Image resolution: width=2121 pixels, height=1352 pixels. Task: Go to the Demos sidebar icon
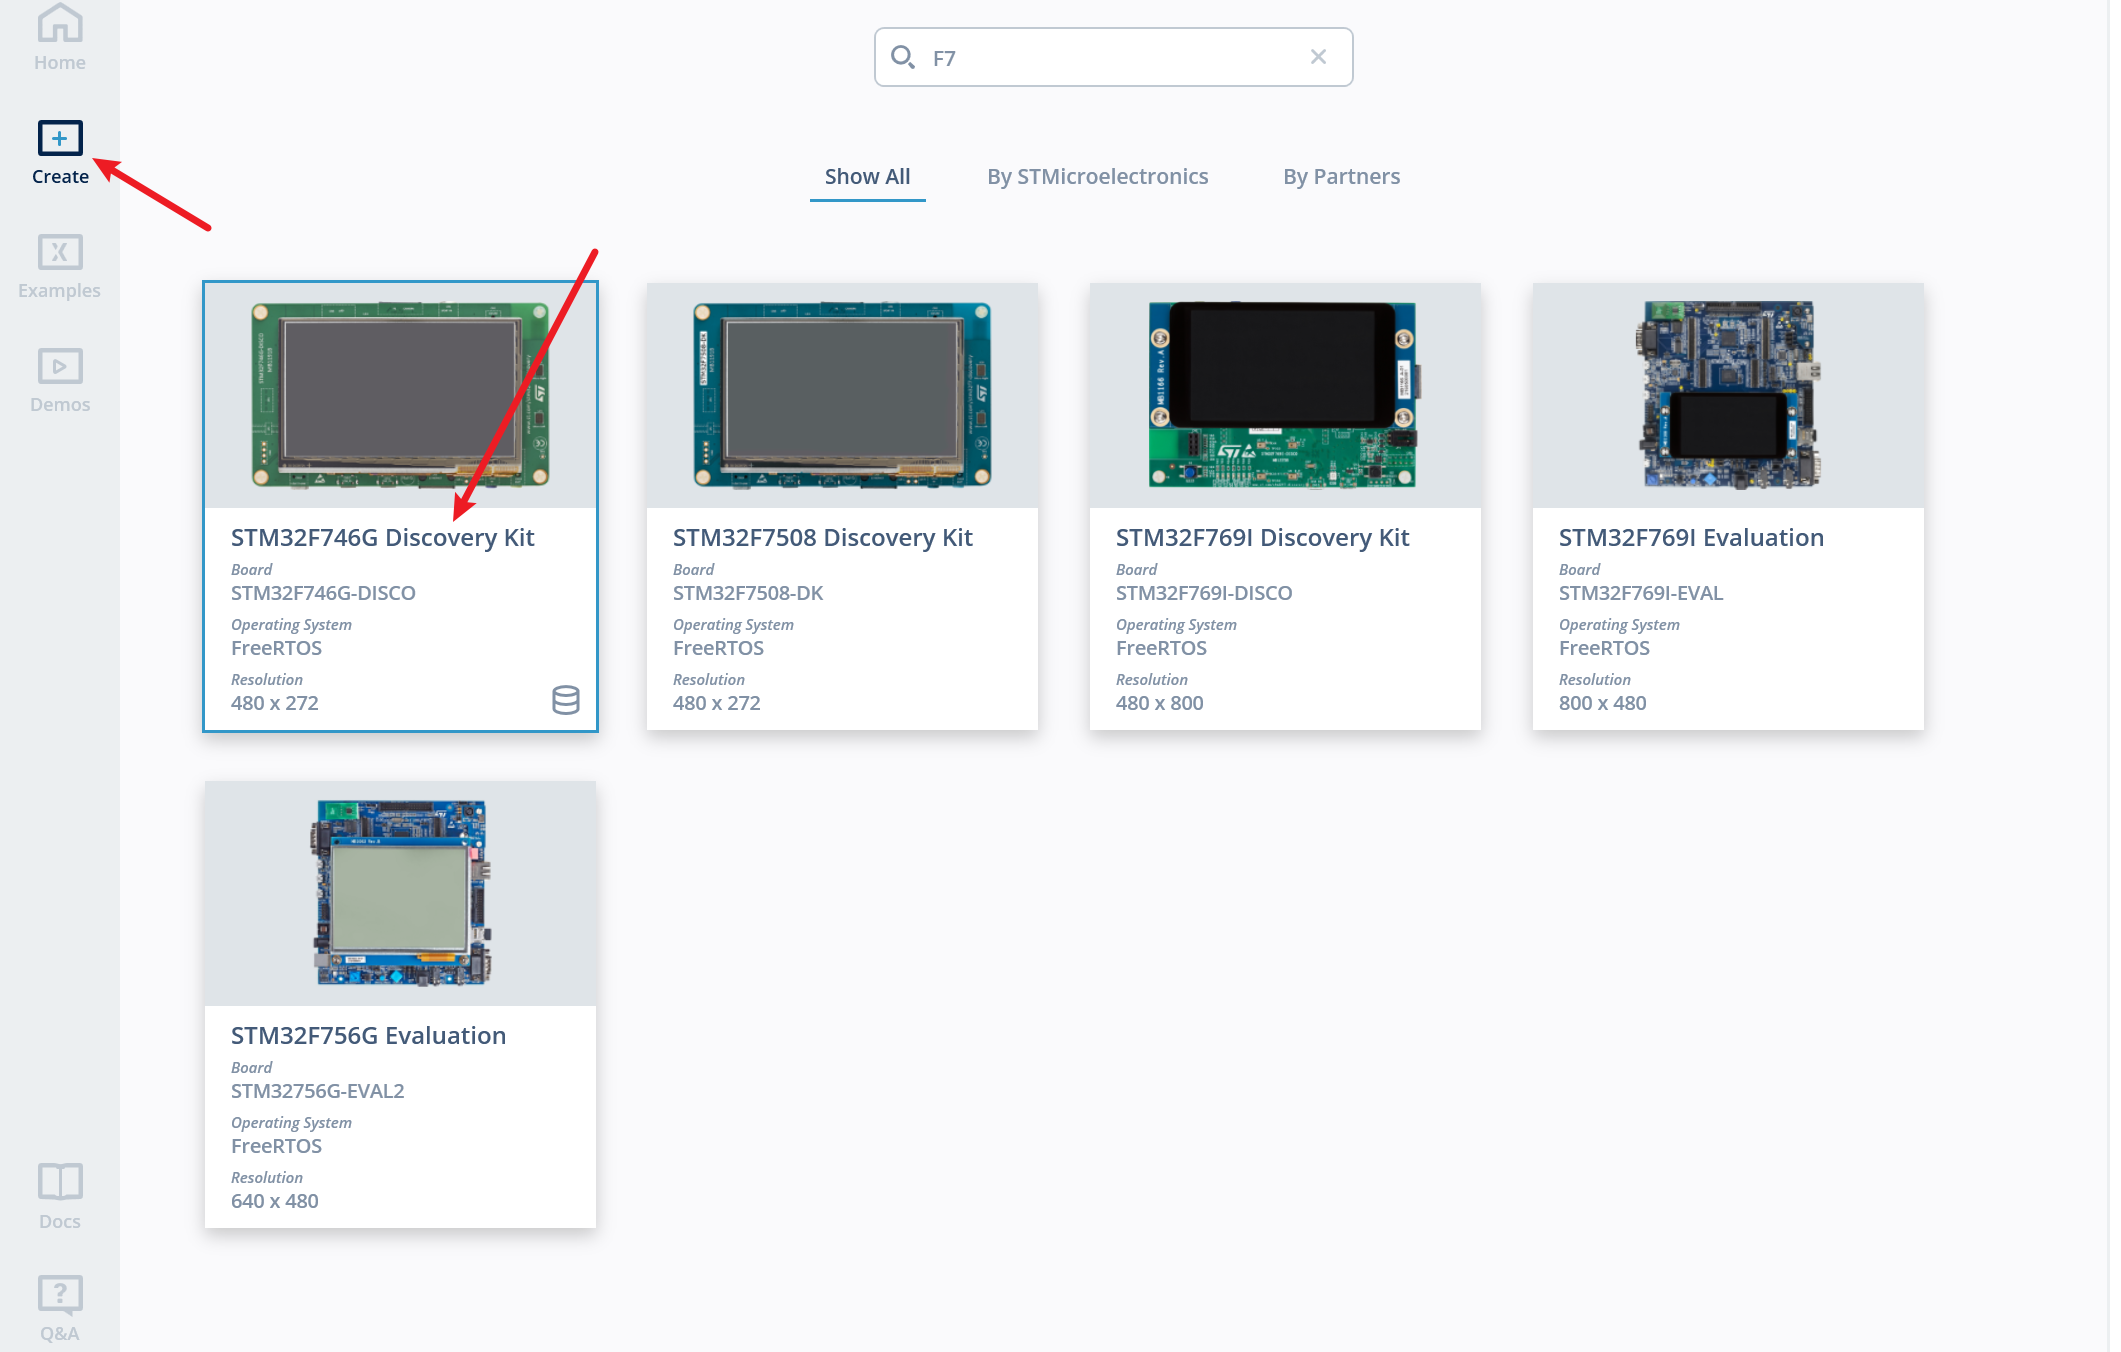click(60, 367)
